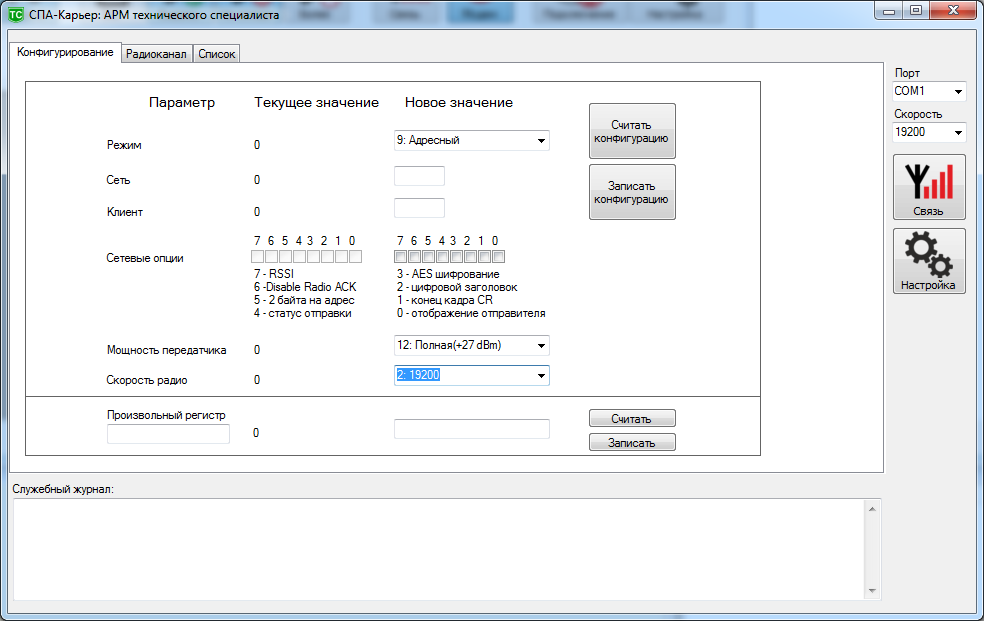Click inside the Служебный журнал log area
984x621 pixels.
[x=437, y=549]
